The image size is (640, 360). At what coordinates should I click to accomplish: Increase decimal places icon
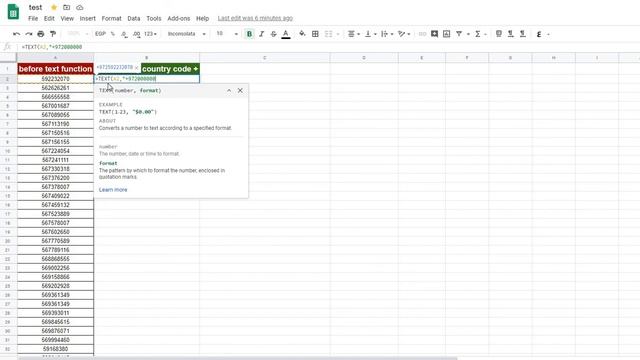point(136,34)
